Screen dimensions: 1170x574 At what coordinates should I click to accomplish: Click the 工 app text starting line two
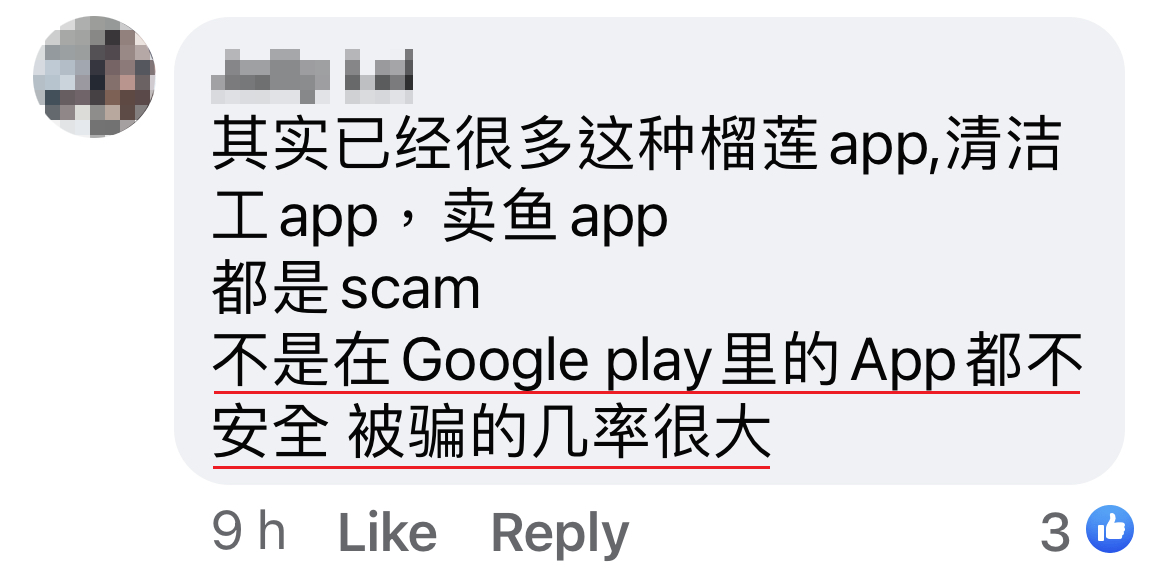294,219
